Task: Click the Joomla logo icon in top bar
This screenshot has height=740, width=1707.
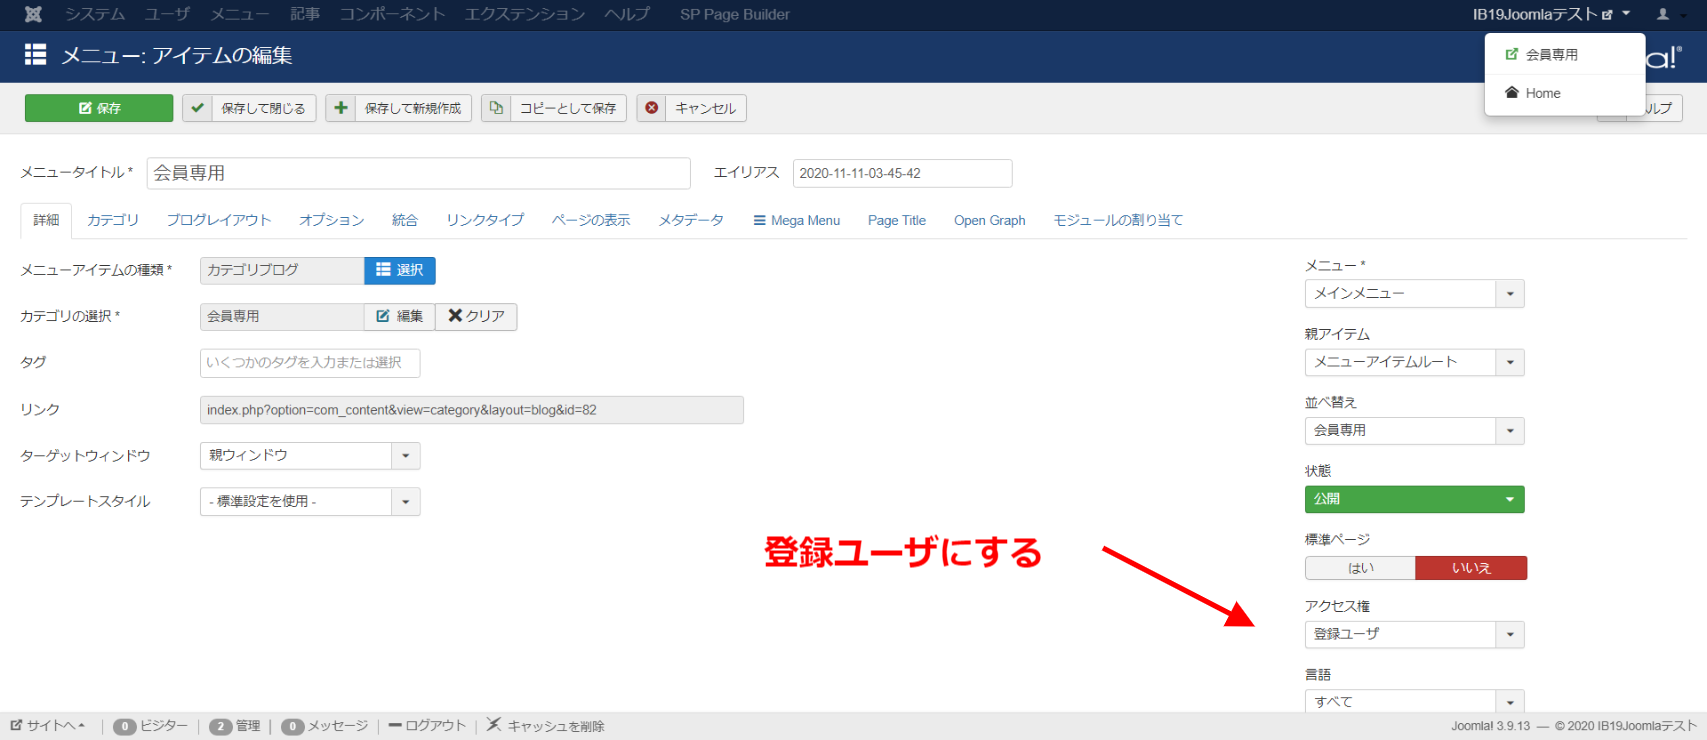Action: coord(33,14)
